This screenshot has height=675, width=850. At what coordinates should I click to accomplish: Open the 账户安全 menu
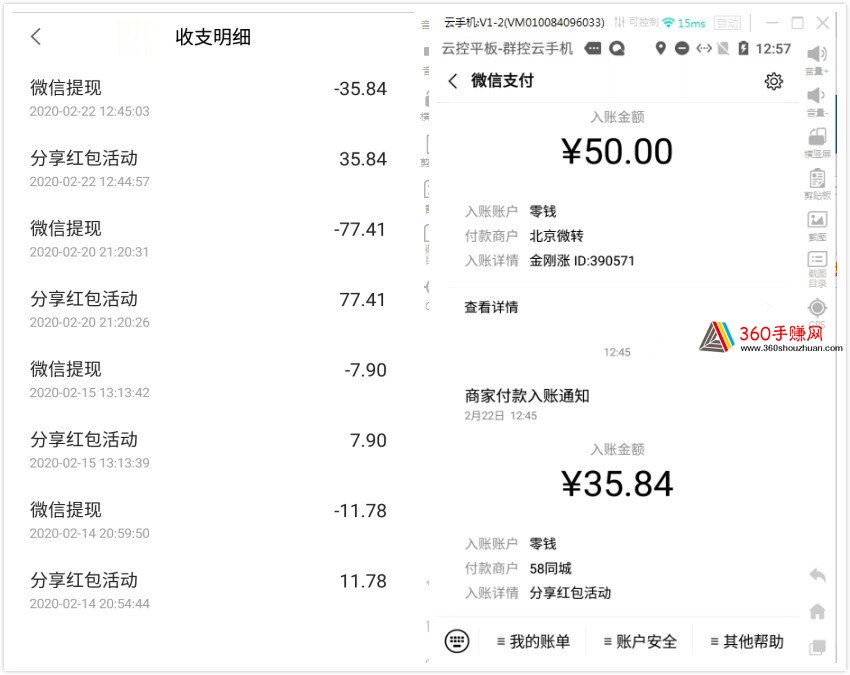tap(641, 642)
